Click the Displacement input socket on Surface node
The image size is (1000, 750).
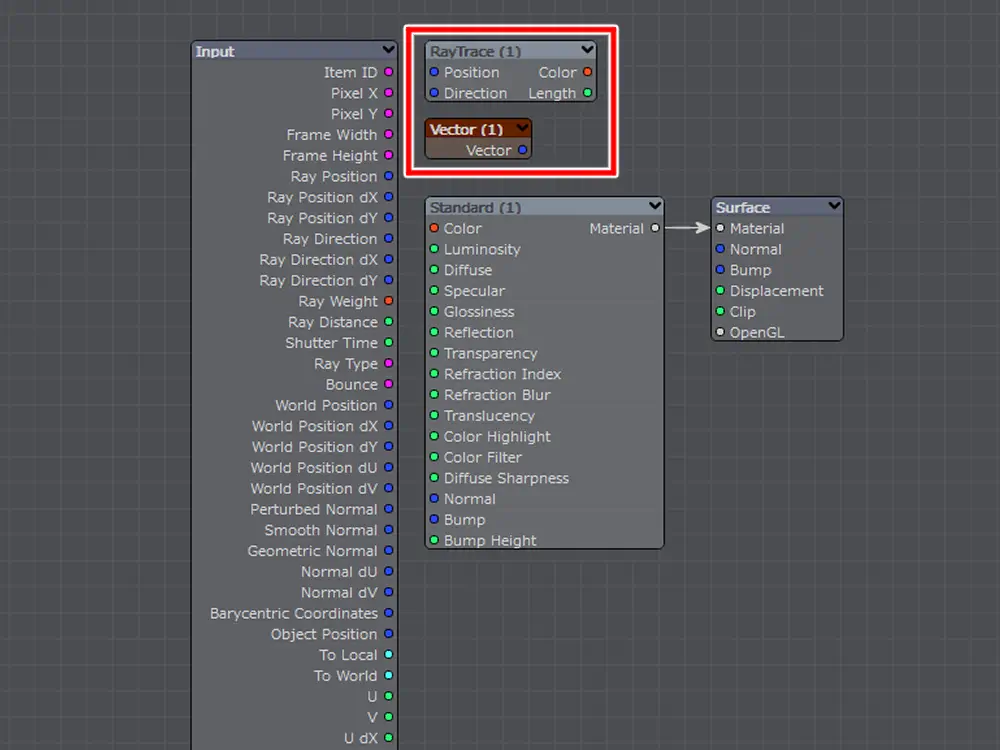tap(720, 291)
